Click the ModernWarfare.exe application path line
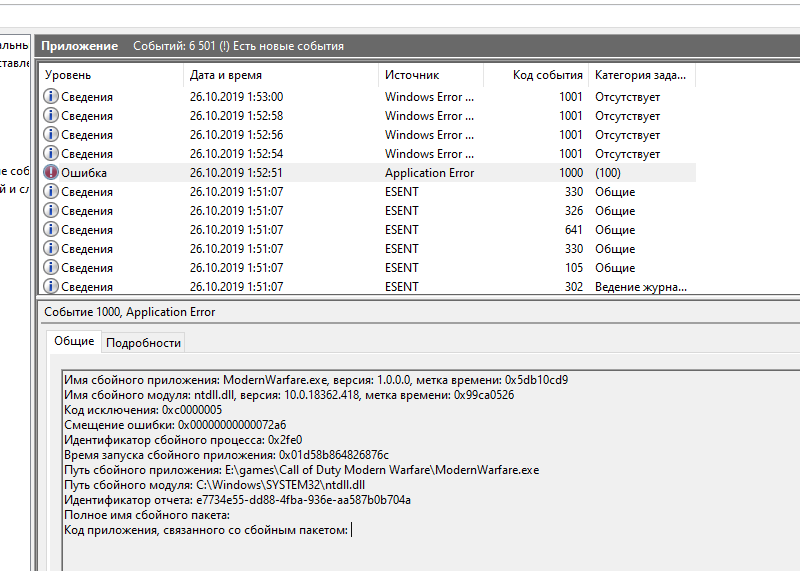The image size is (800, 571). pos(301,470)
